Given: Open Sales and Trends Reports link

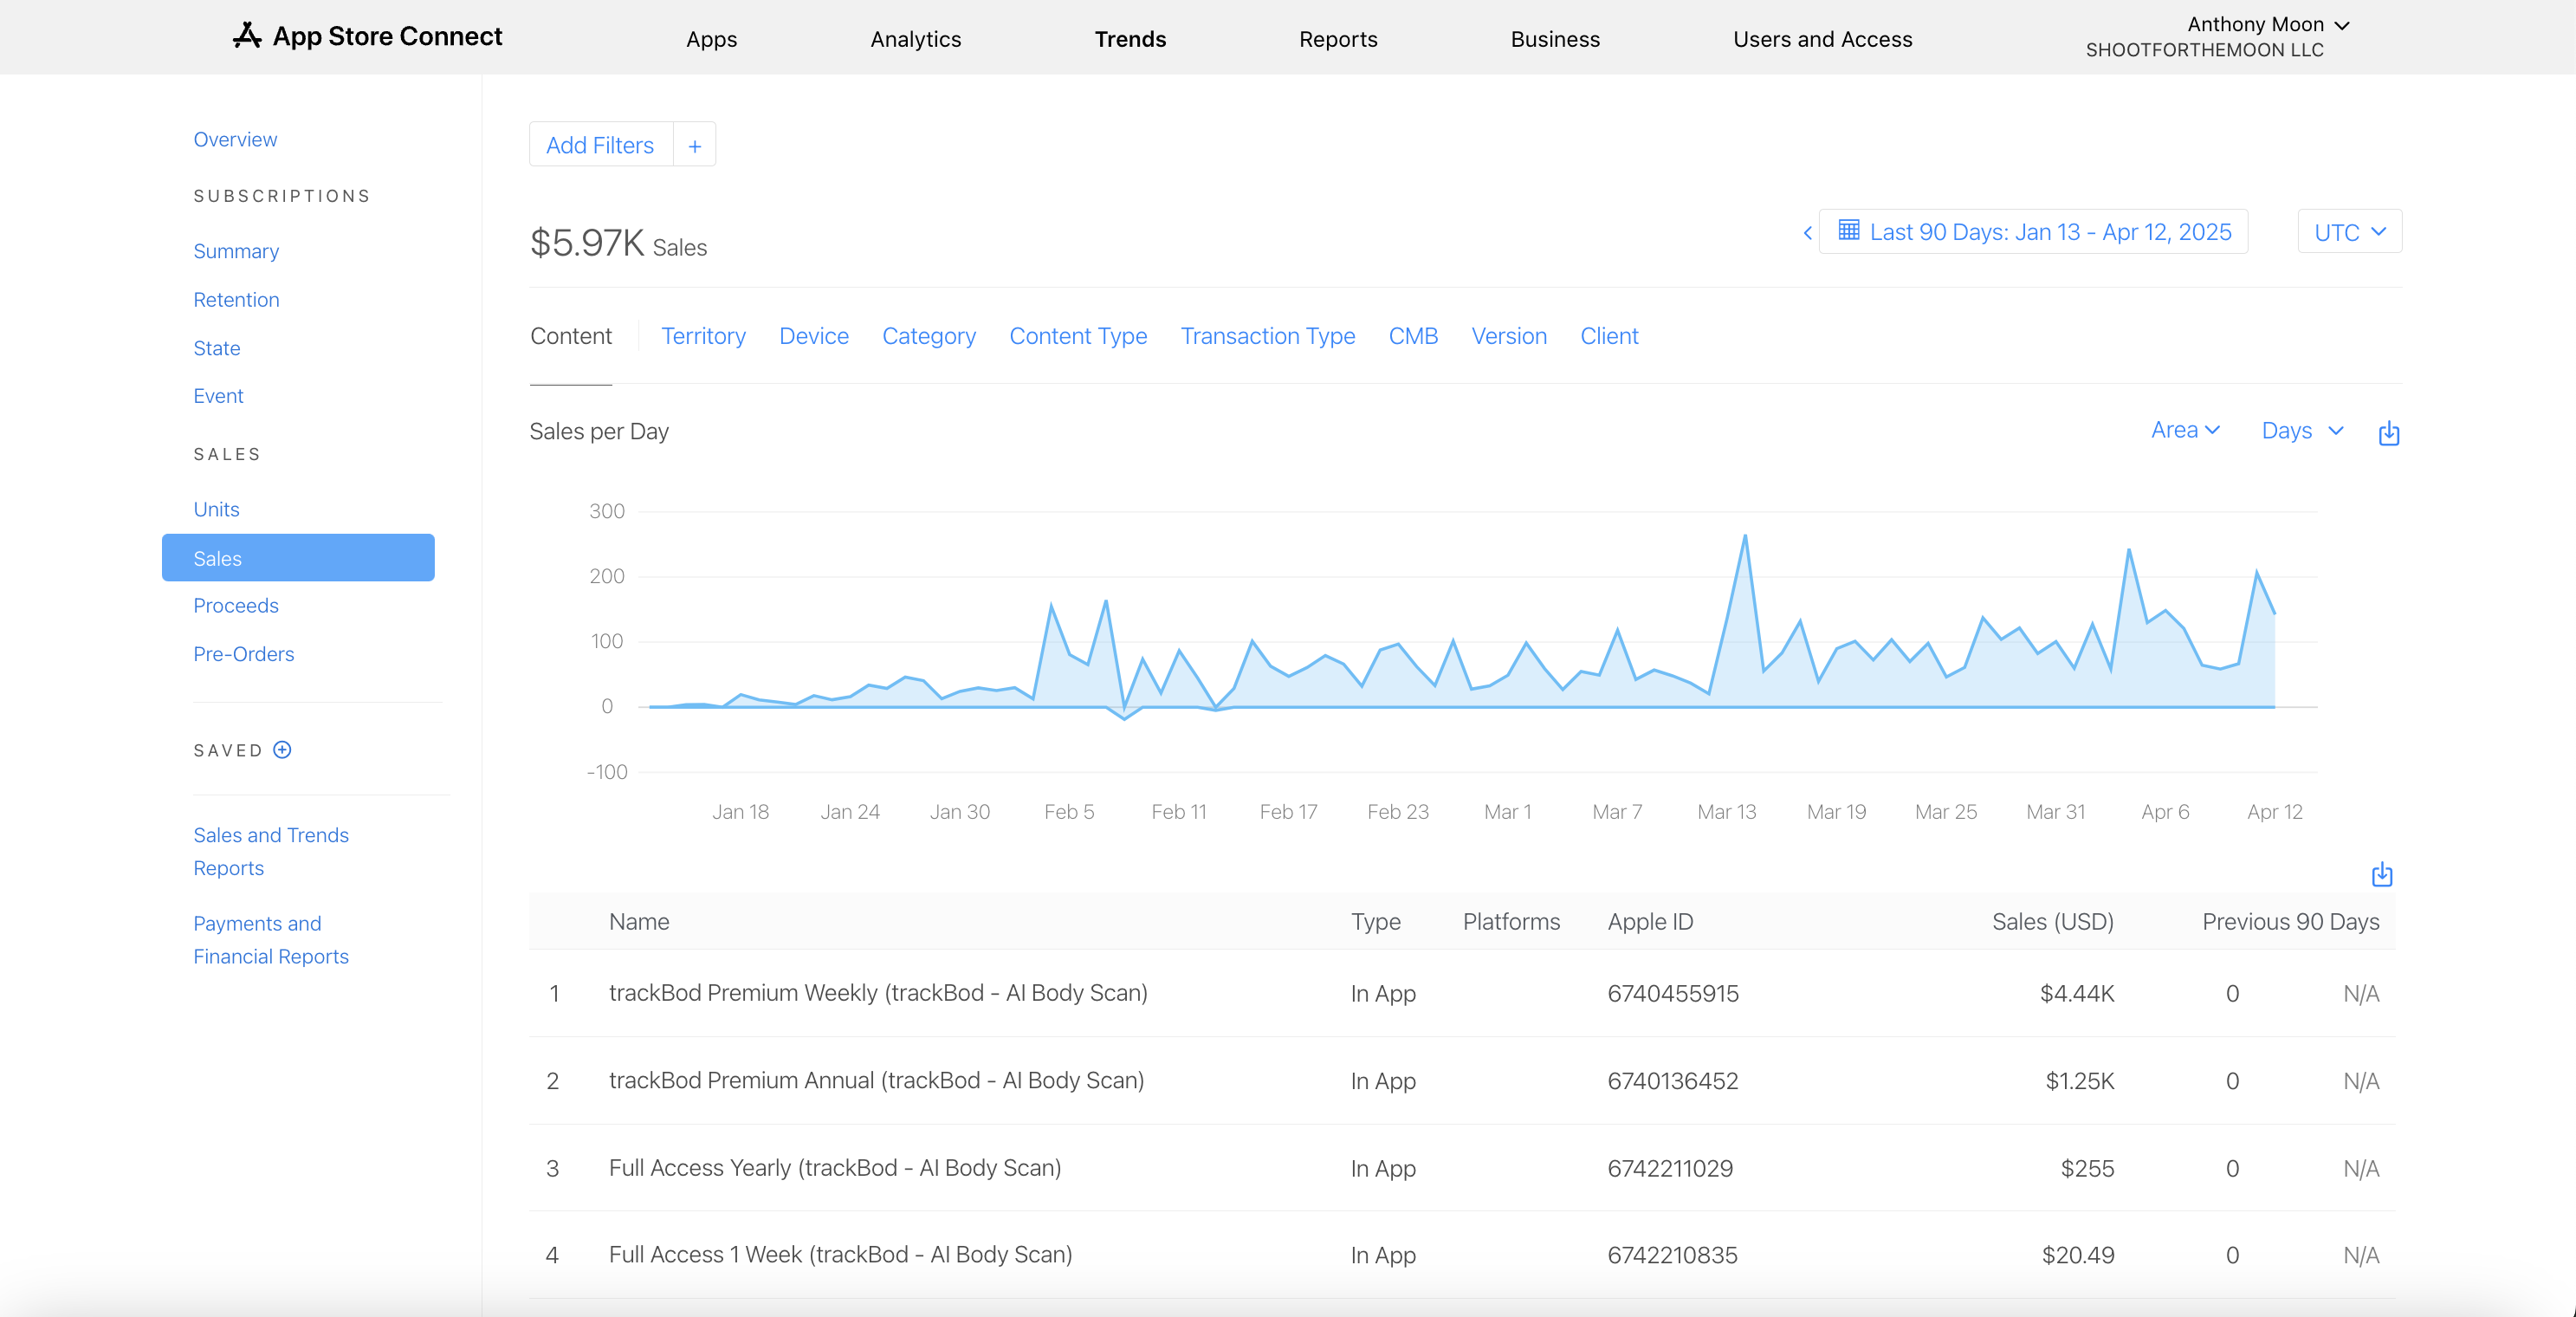Looking at the screenshot, I should tap(271, 852).
